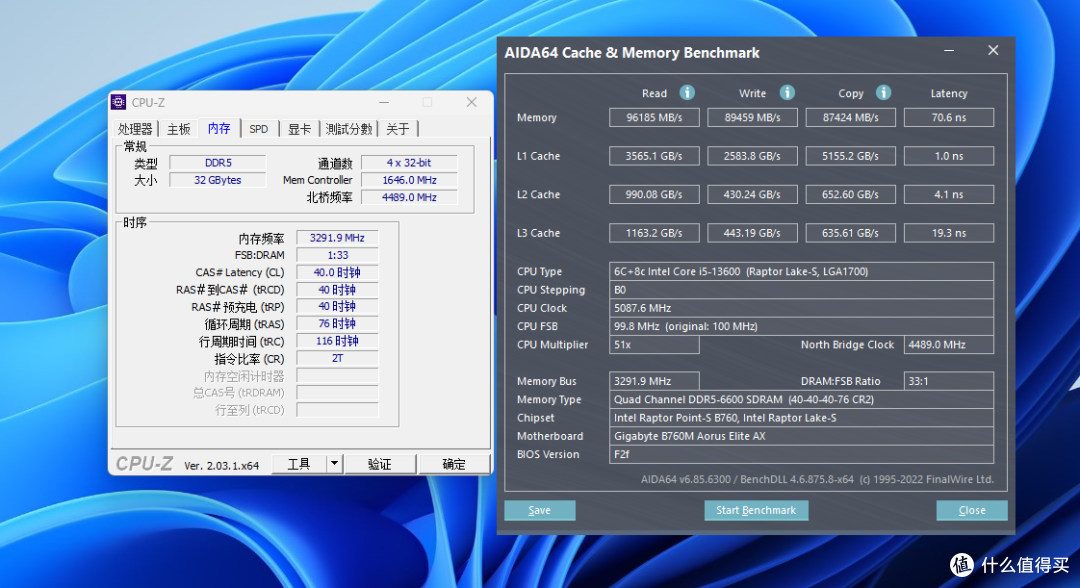1080x588 pixels.
Task: Click the CPU-Z app icon in title bar
Action: click(118, 103)
